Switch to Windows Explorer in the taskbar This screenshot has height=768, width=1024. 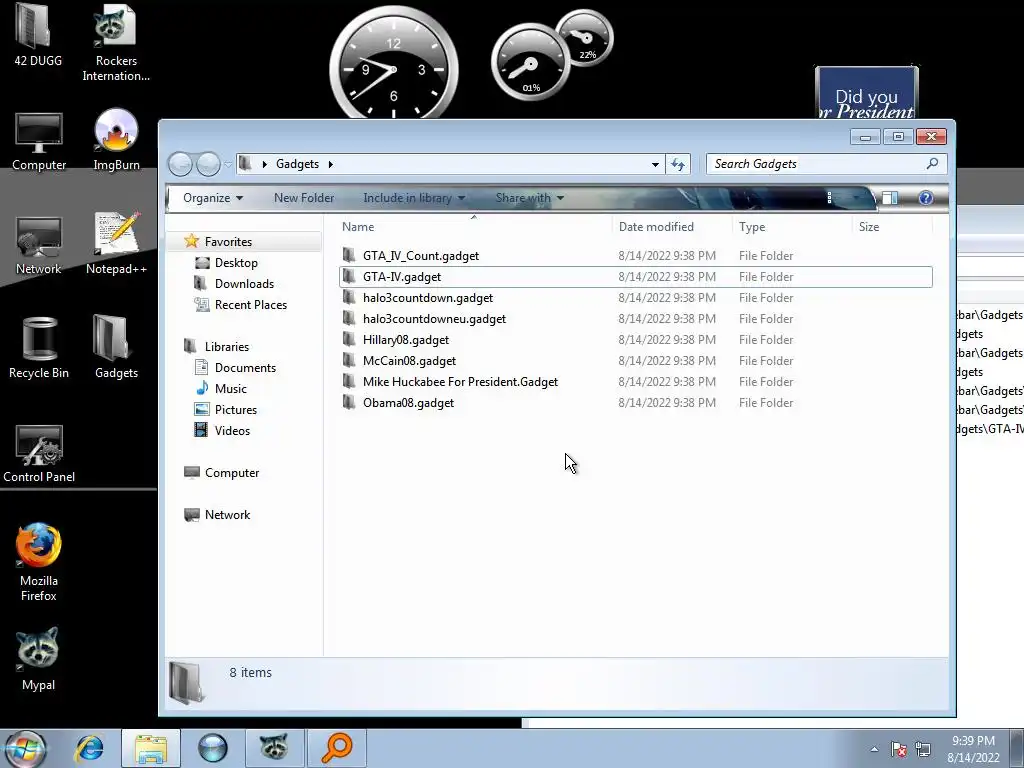[x=151, y=748]
